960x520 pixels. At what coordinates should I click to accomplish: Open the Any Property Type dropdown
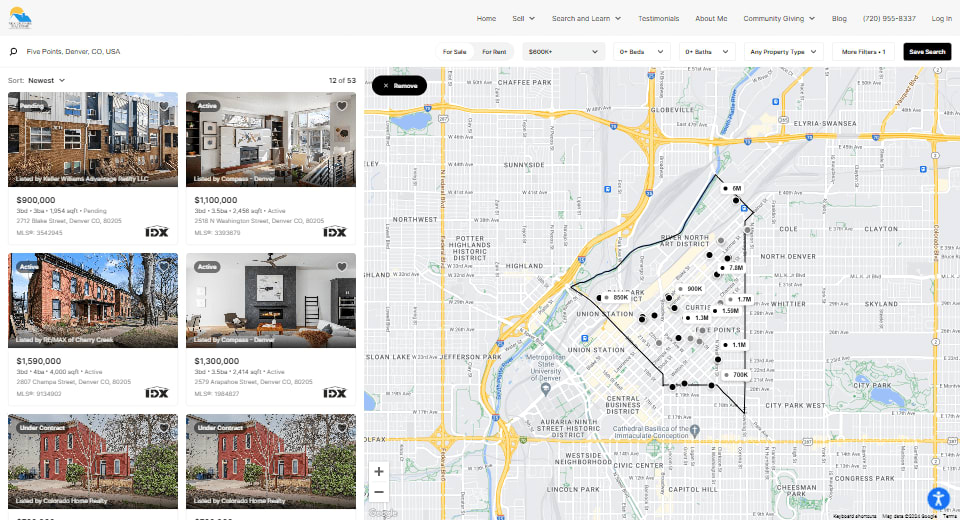click(x=784, y=52)
